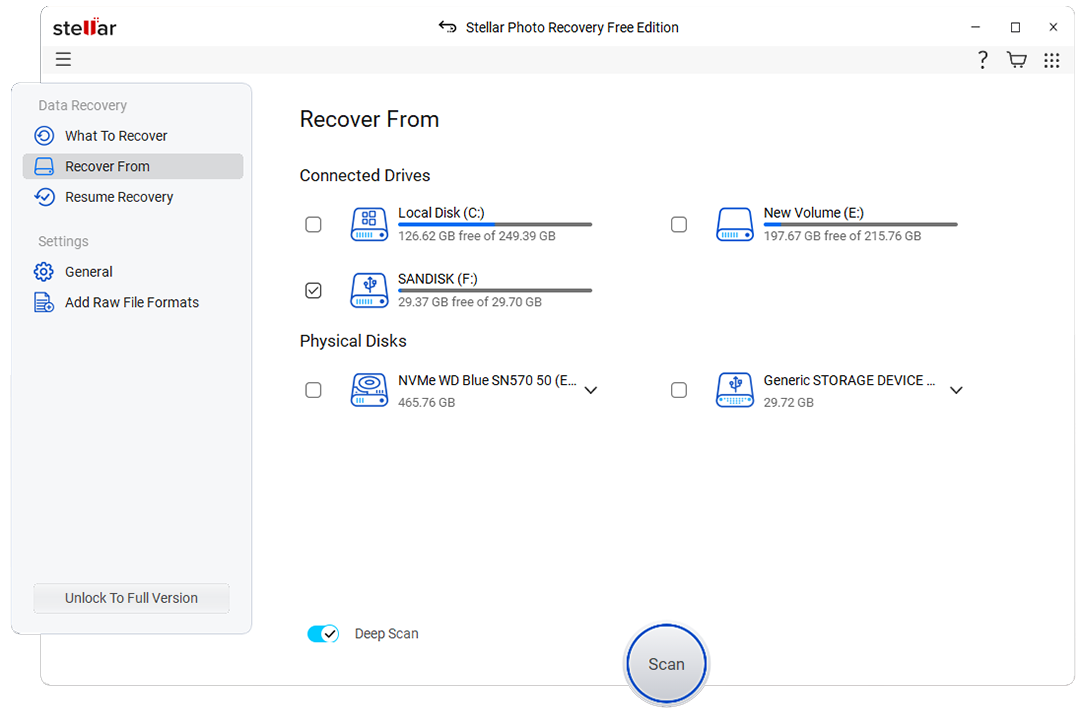Image resolution: width=1082 pixels, height=717 pixels.
Task: Click Unlock To Full Version
Action: tap(131, 597)
